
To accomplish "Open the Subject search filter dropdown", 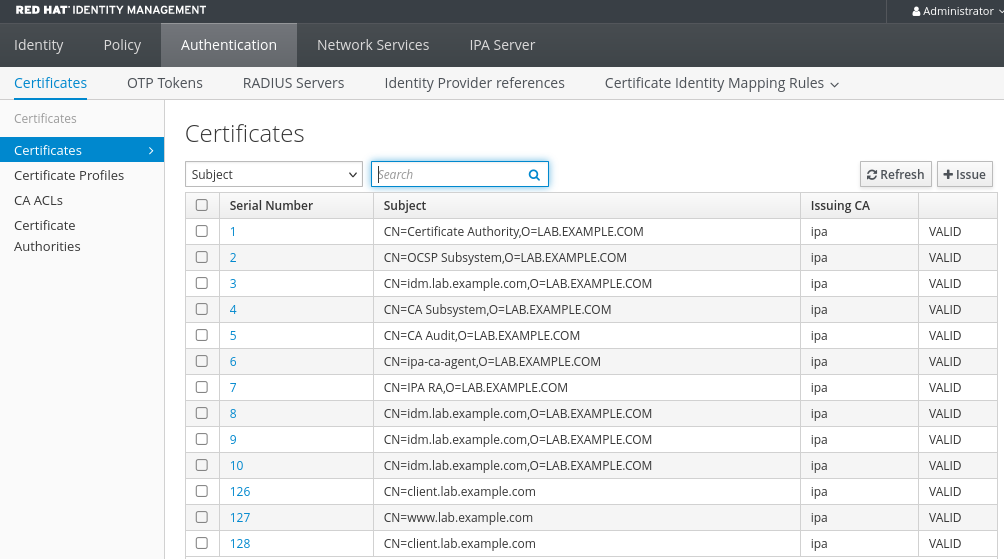I will pos(274,175).
